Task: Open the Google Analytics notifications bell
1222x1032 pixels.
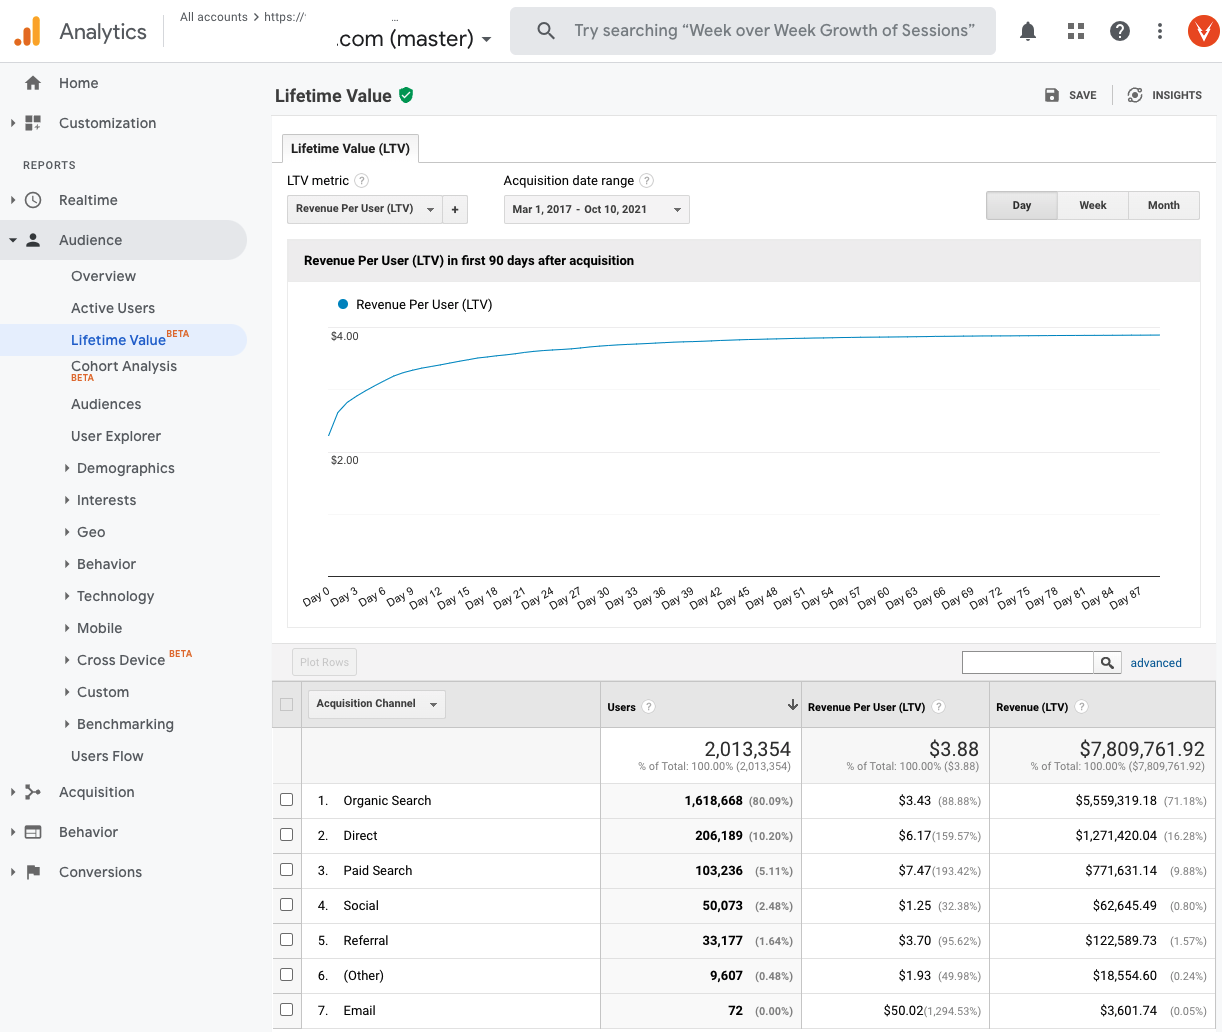Action: pyautogui.click(x=1027, y=31)
